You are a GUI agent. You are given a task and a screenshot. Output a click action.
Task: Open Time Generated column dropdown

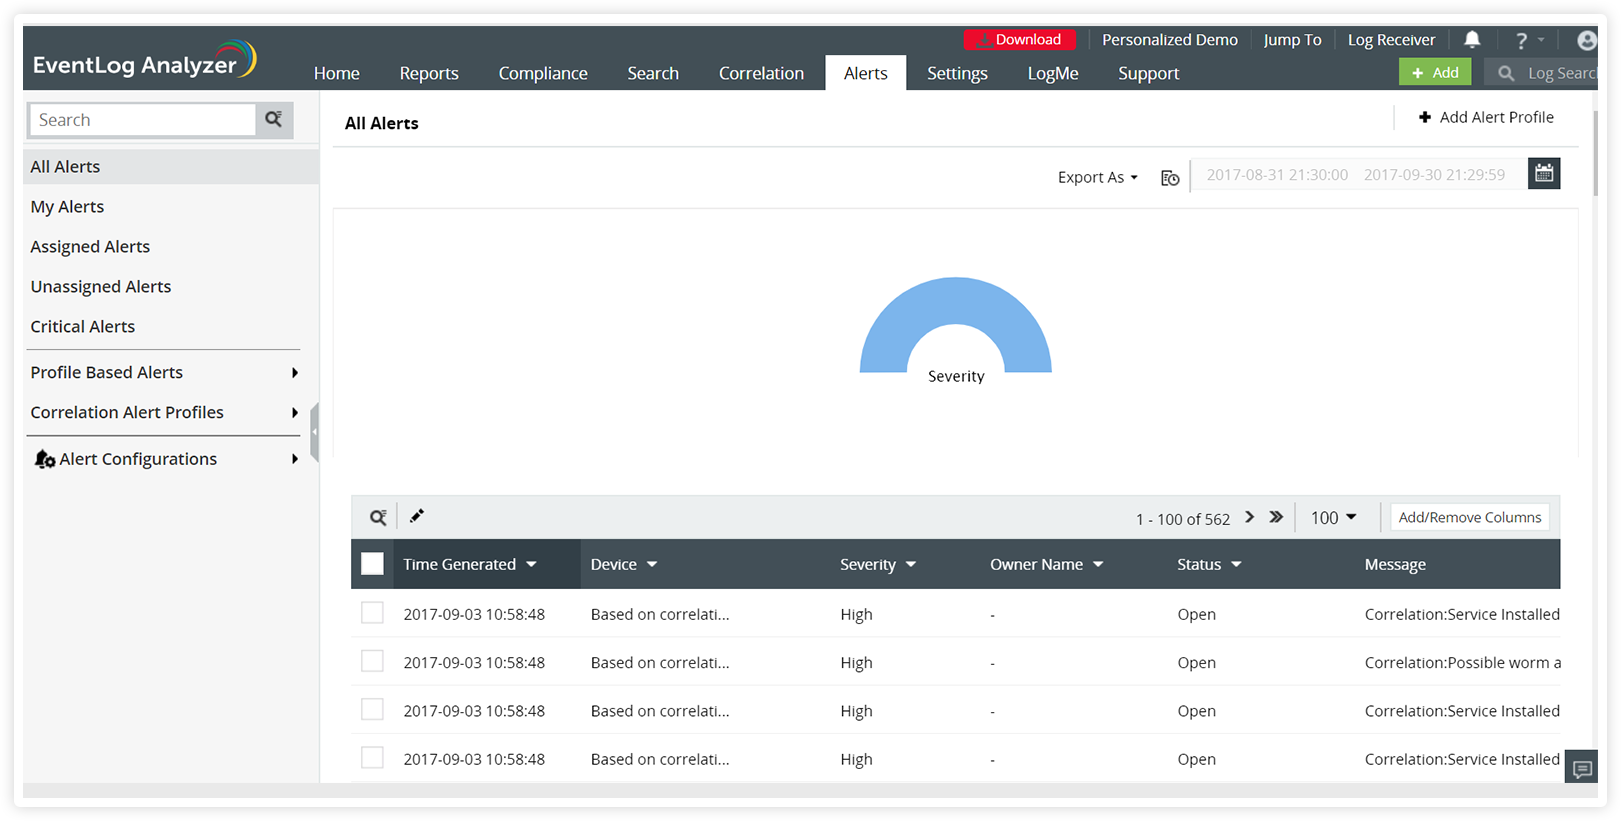point(531,565)
